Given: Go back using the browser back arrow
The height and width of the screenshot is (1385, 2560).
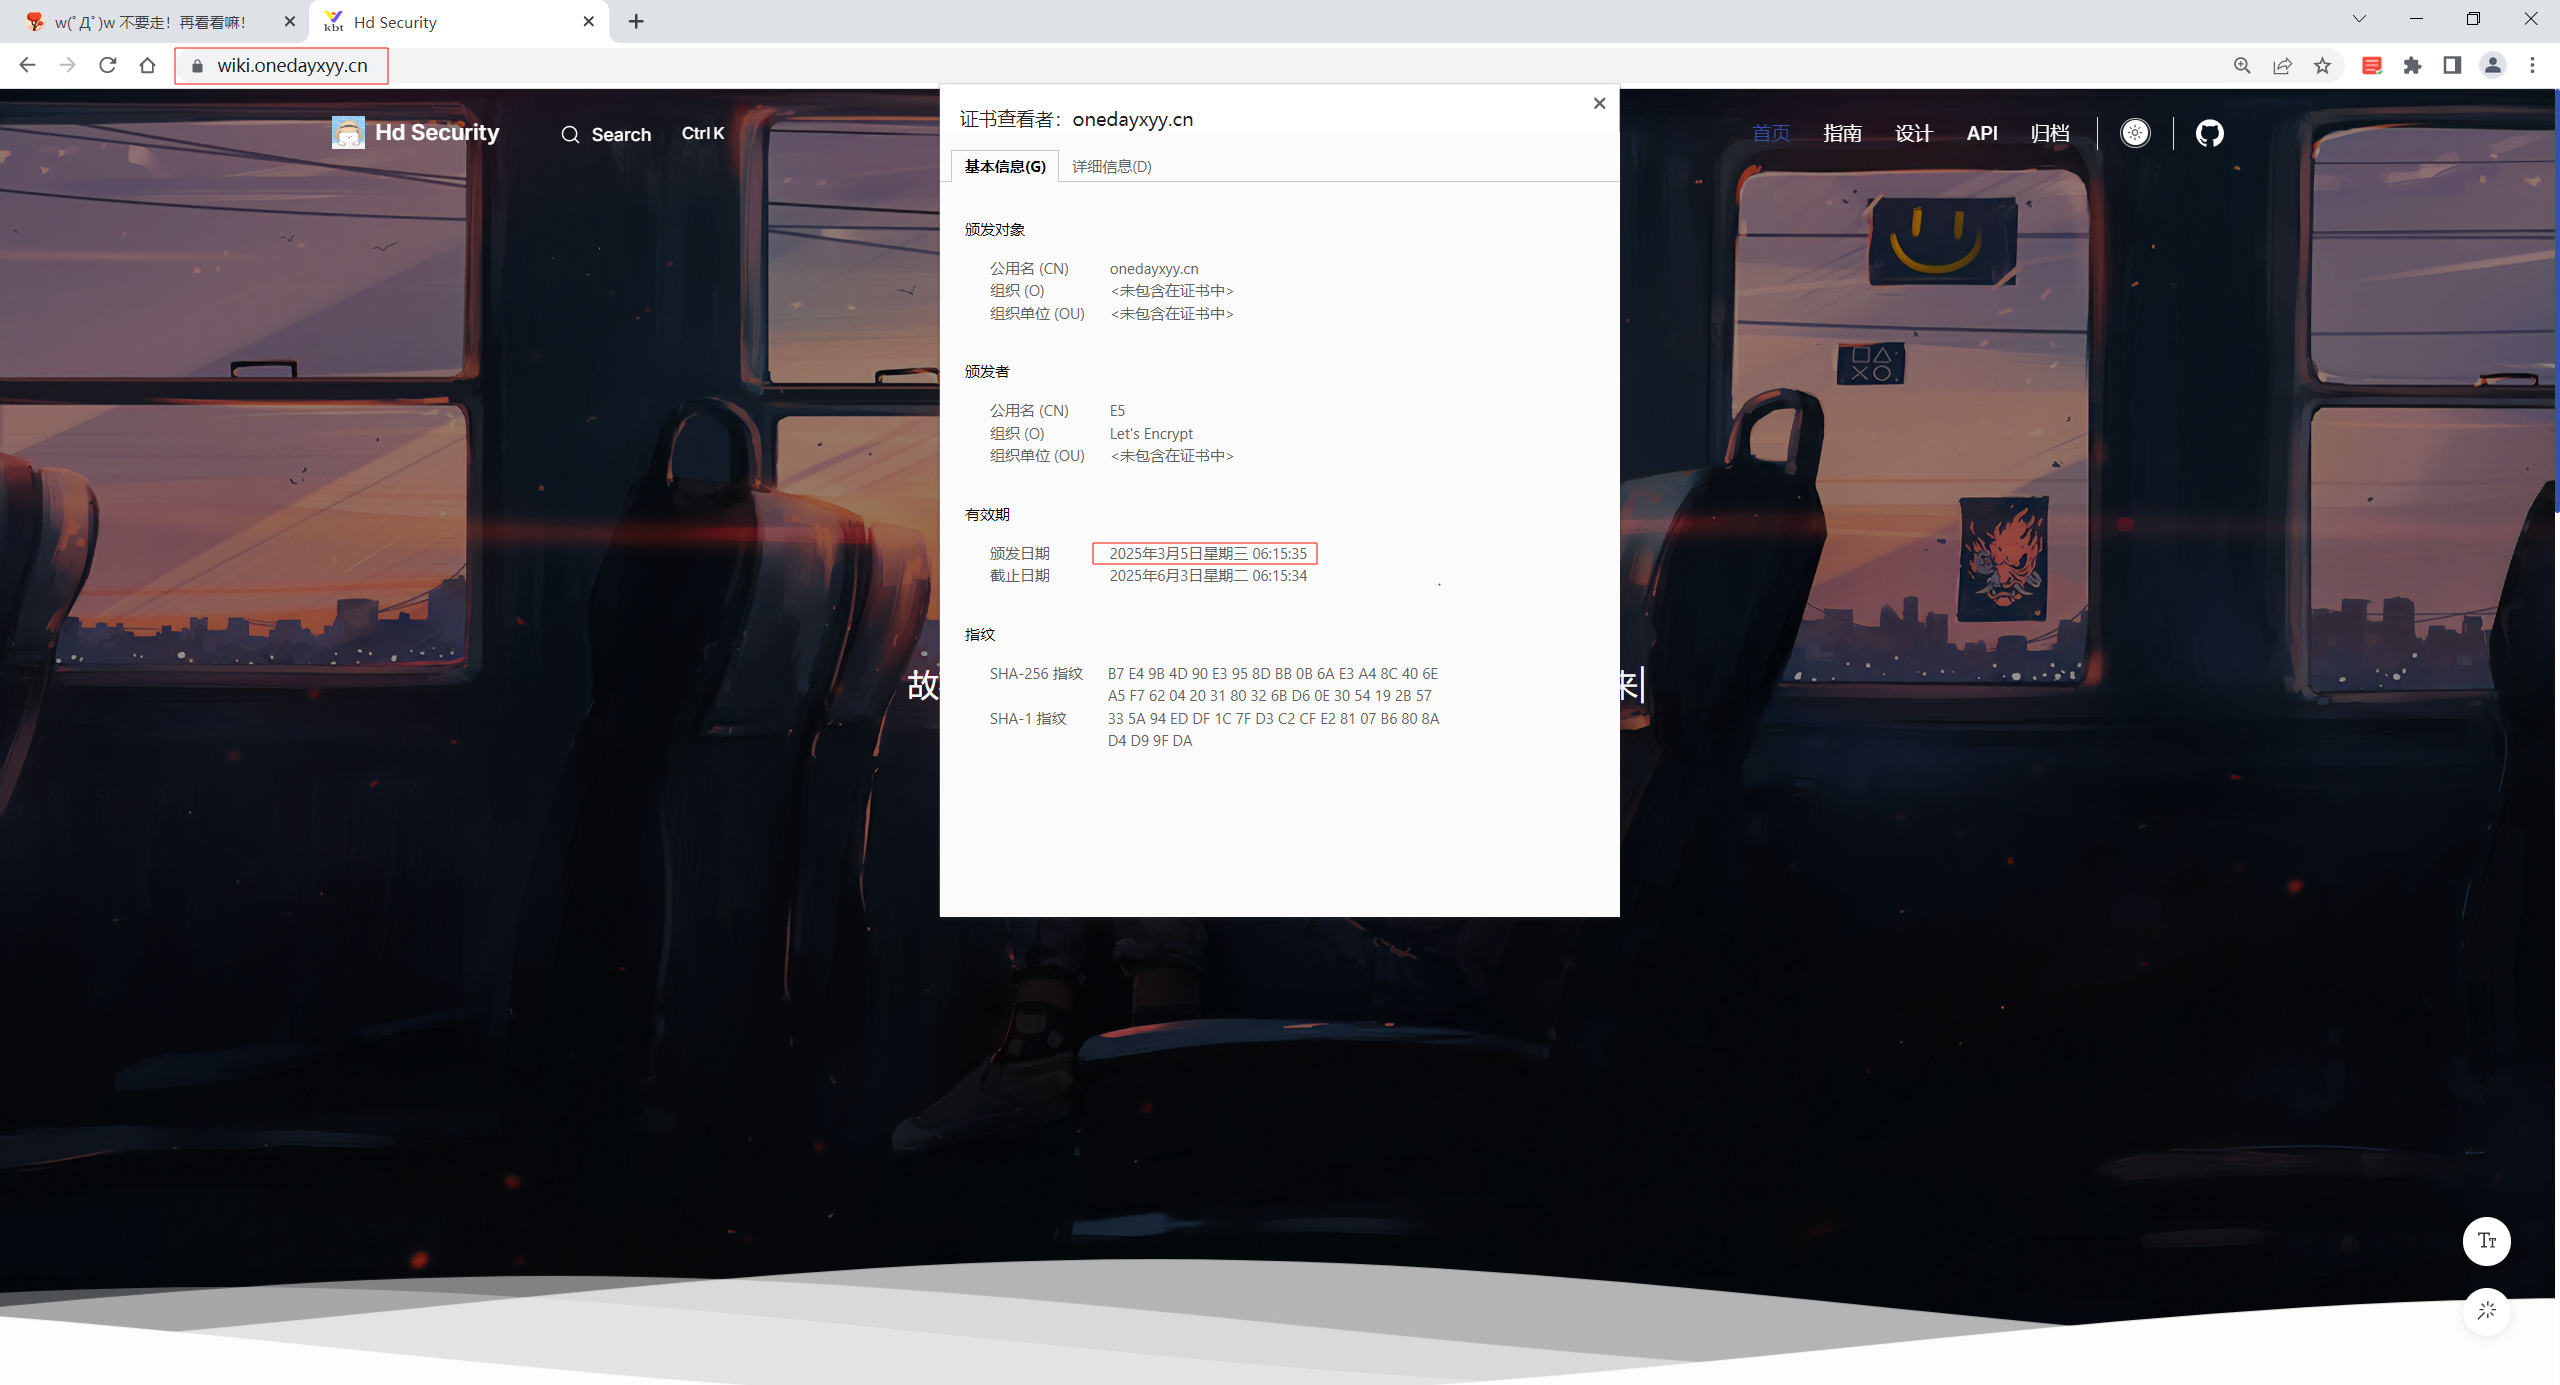Looking at the screenshot, I should pyautogui.click(x=27, y=65).
